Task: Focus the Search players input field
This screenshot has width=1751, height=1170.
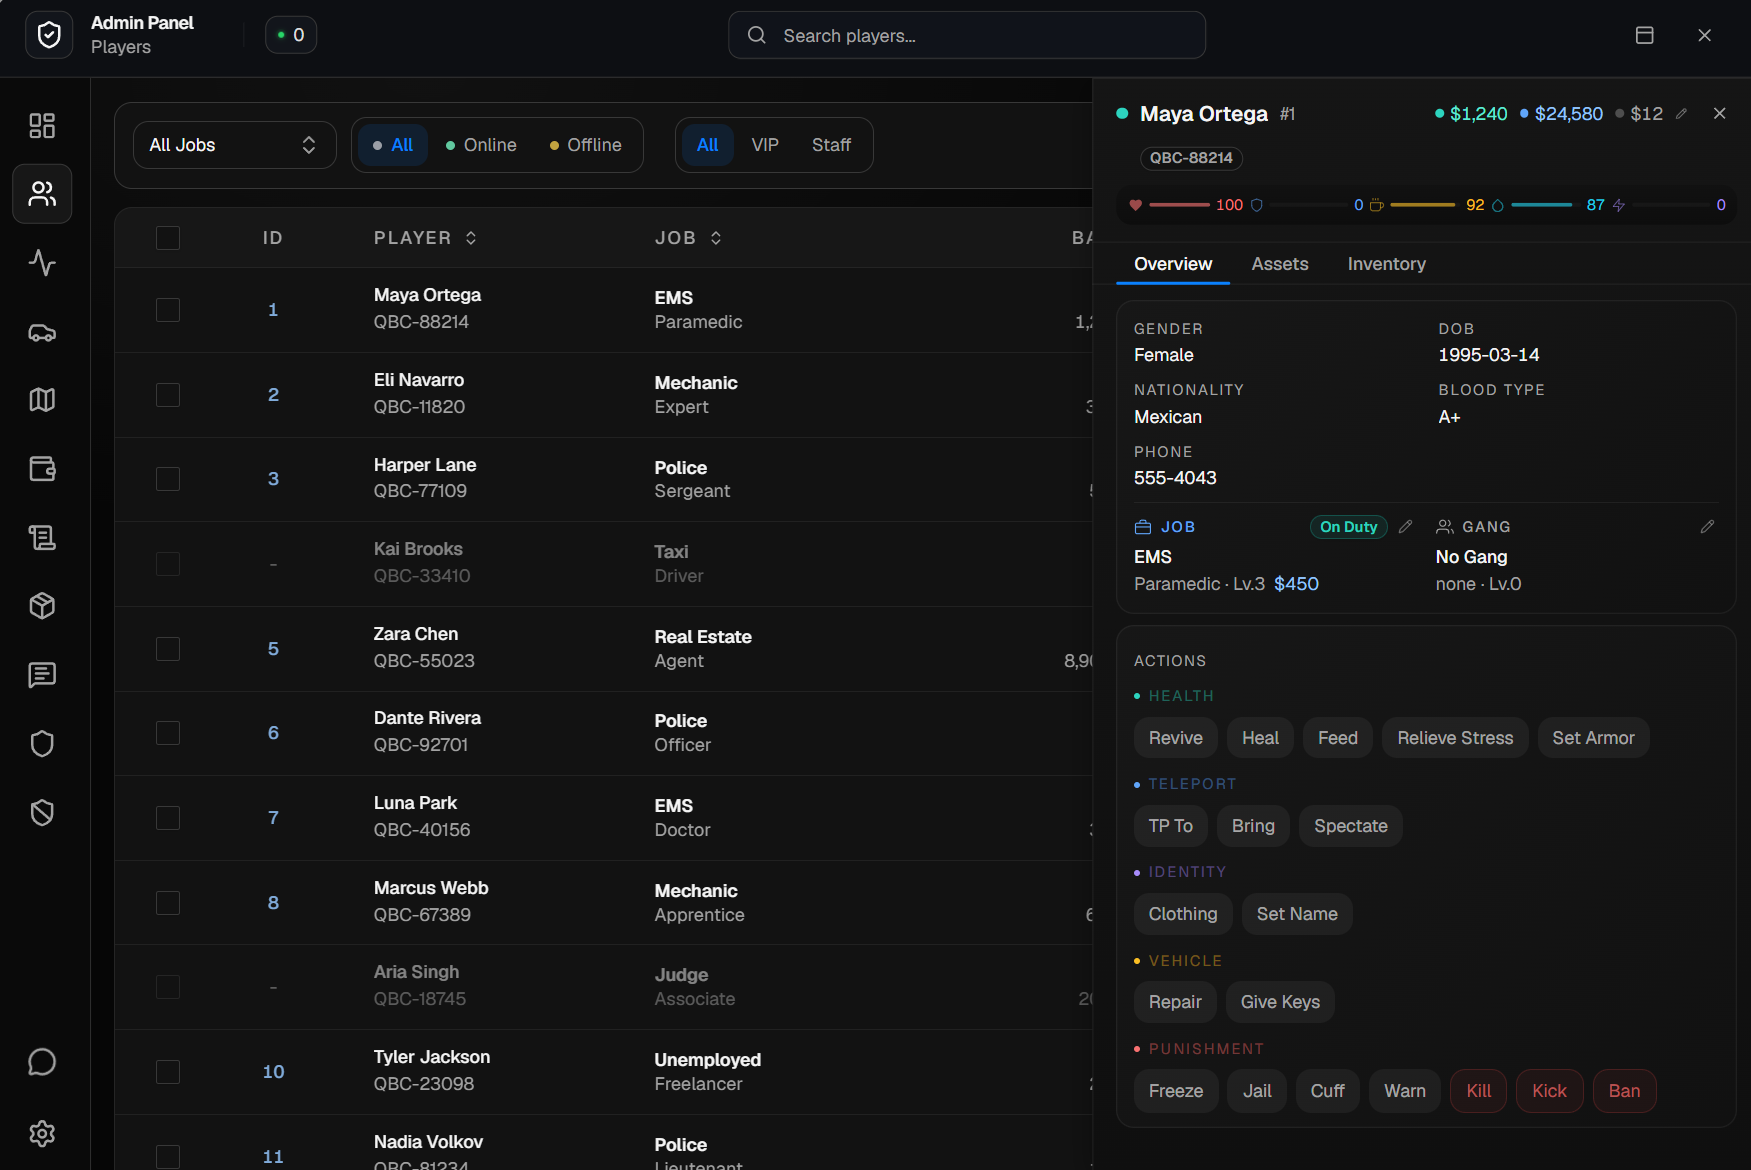Action: coord(966,36)
